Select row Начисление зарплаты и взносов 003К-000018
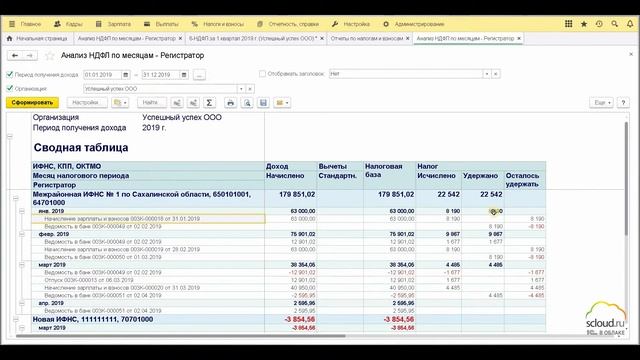The width and height of the screenshot is (640, 360). 149,219
